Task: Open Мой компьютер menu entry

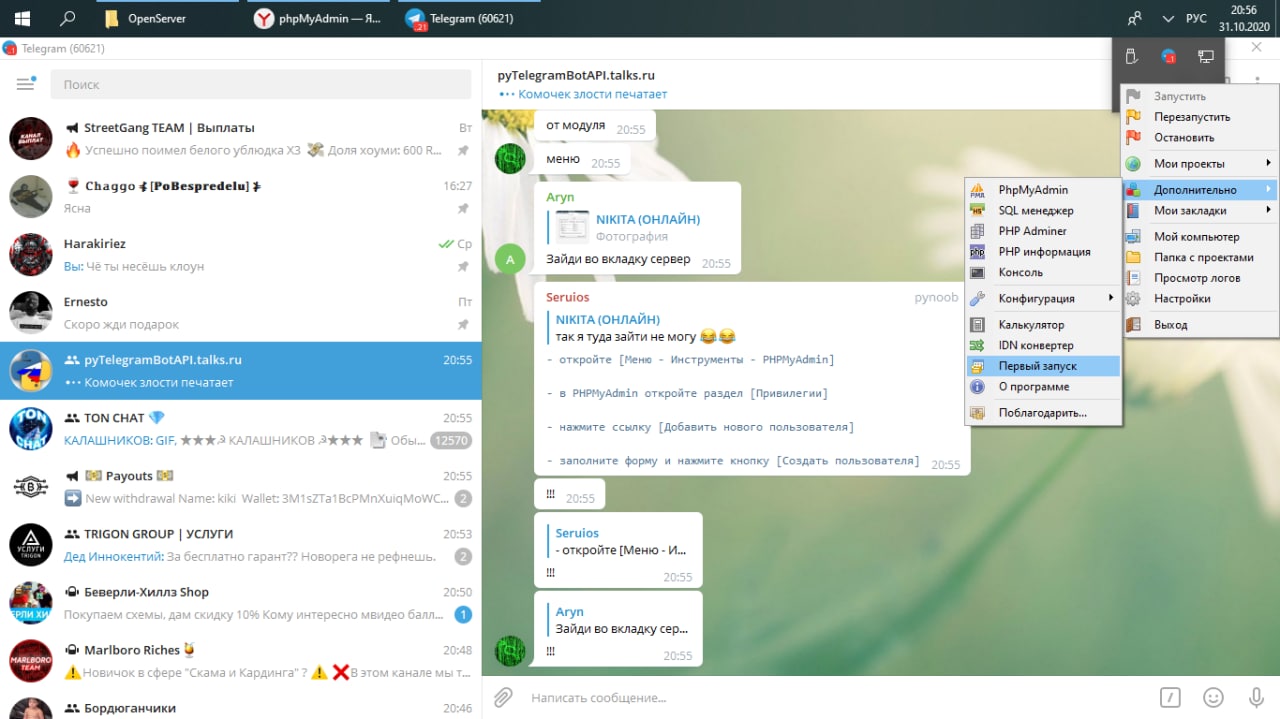Action: pyautogui.click(x=1199, y=237)
